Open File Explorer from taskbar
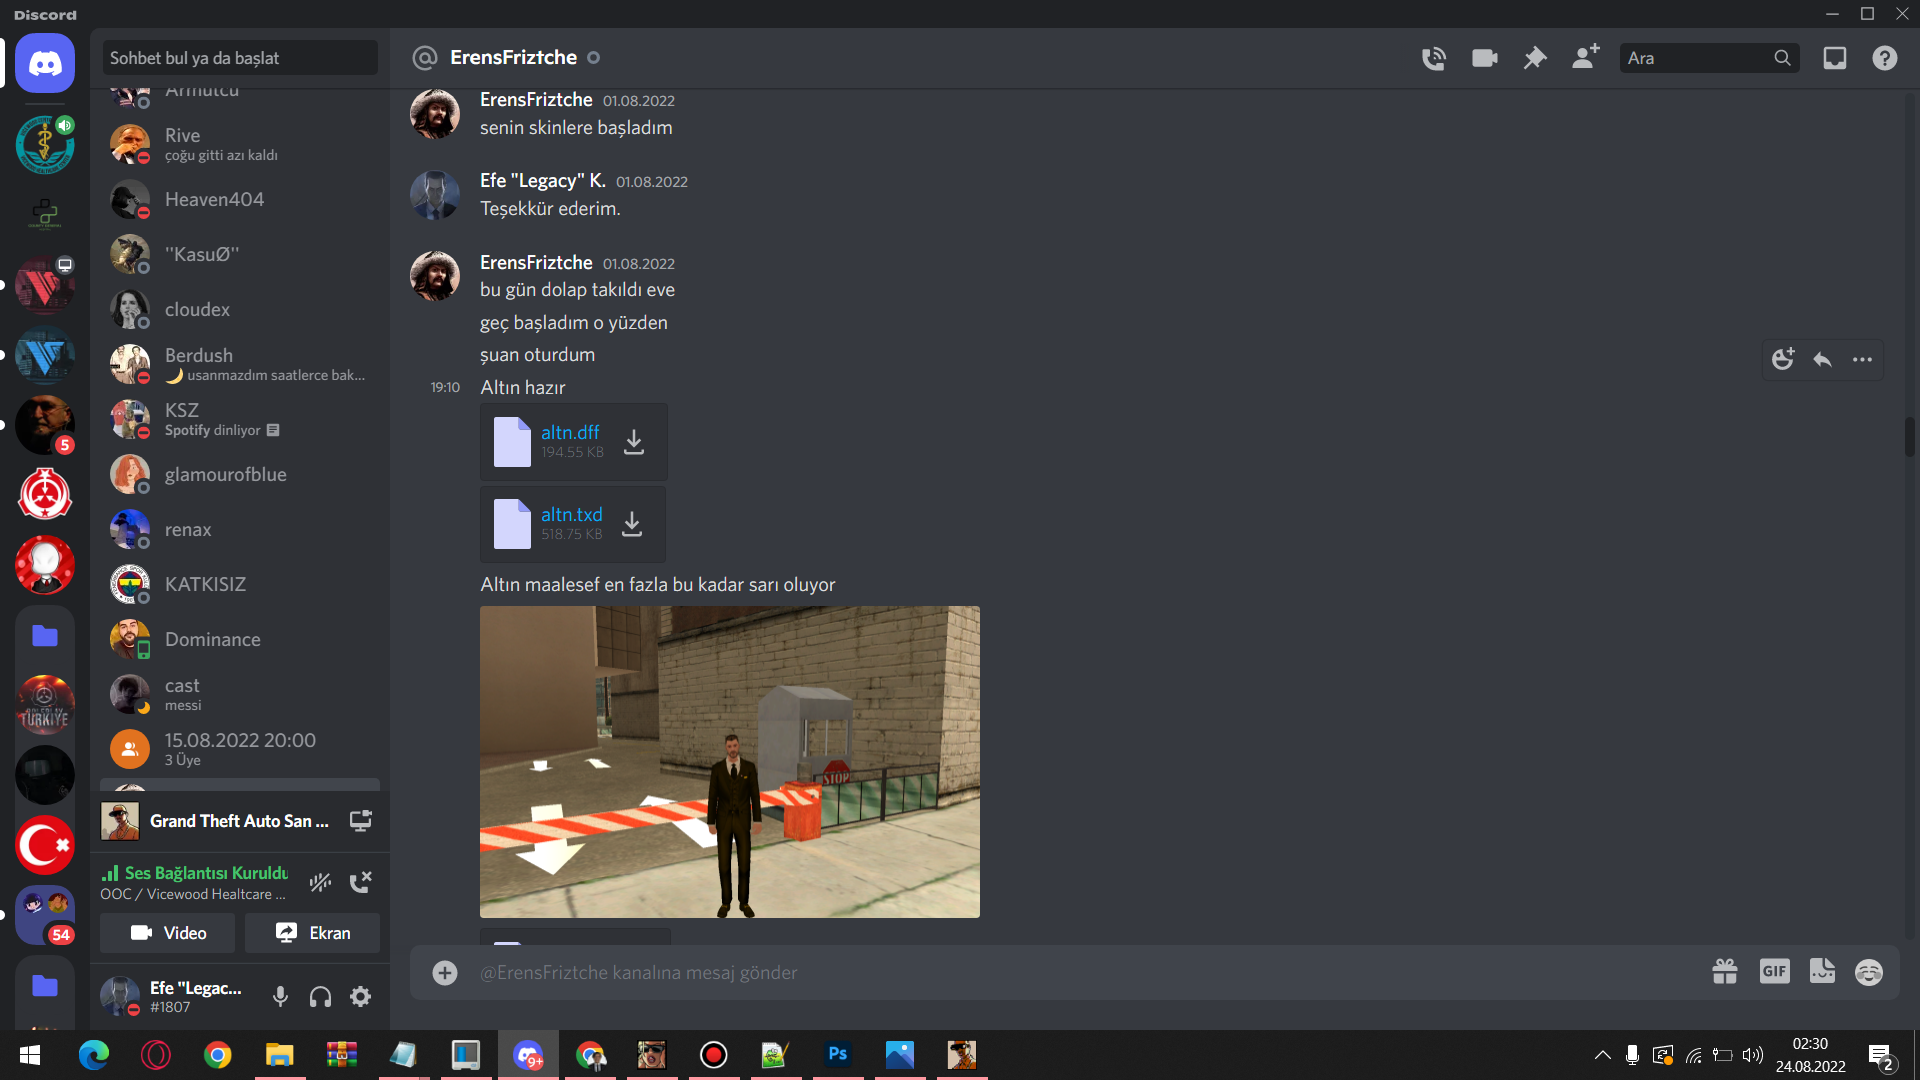The width and height of the screenshot is (1920, 1080). tap(279, 1055)
